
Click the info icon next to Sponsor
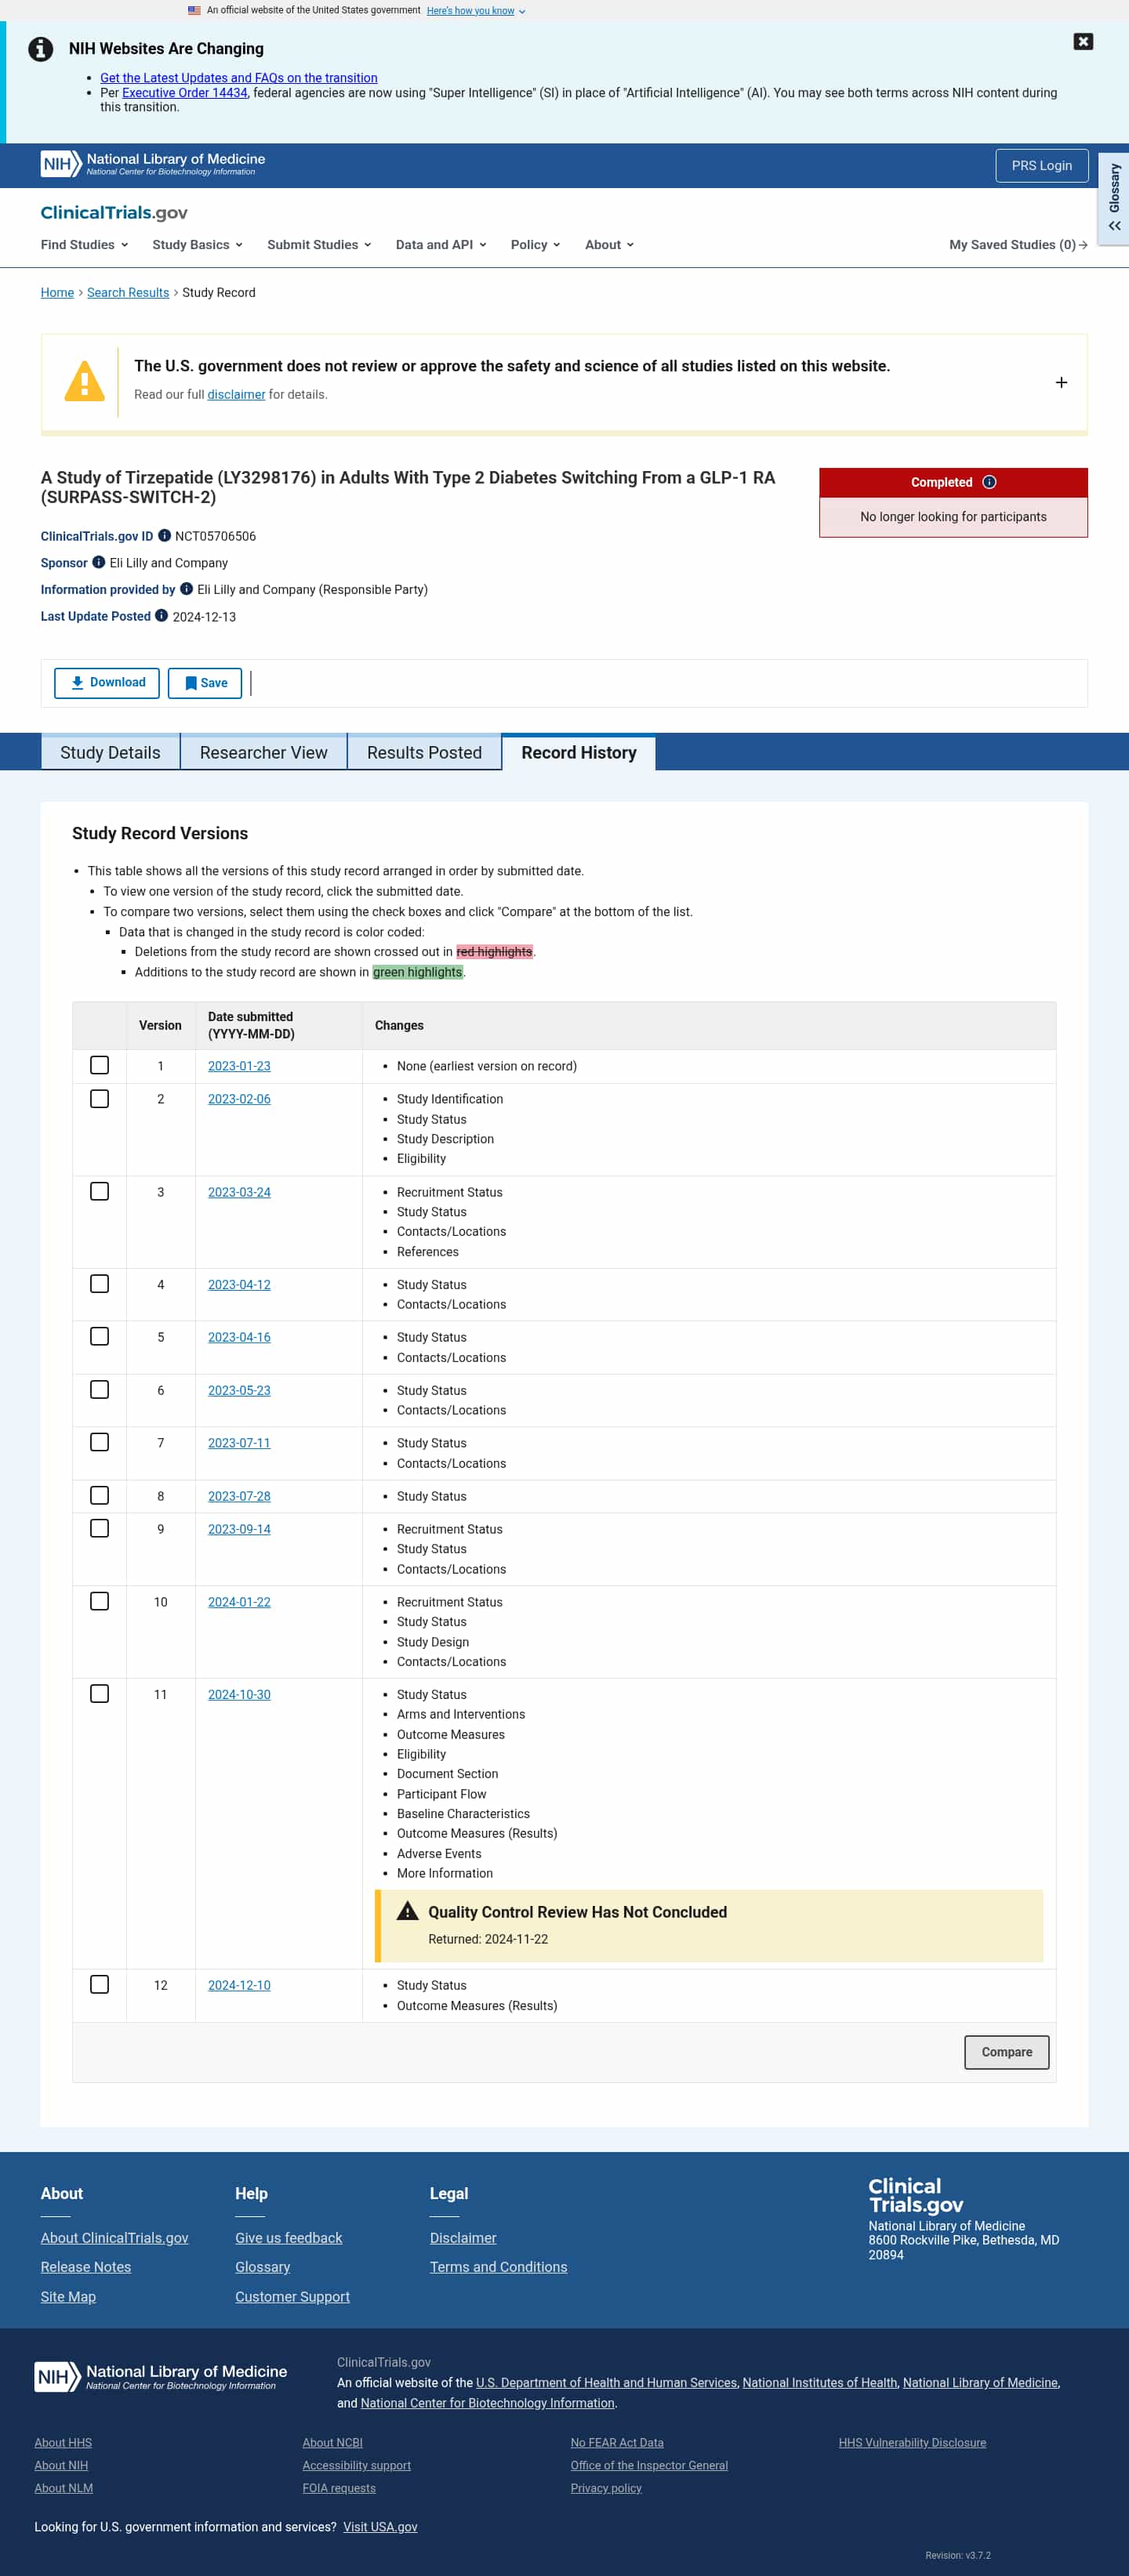click(x=99, y=562)
